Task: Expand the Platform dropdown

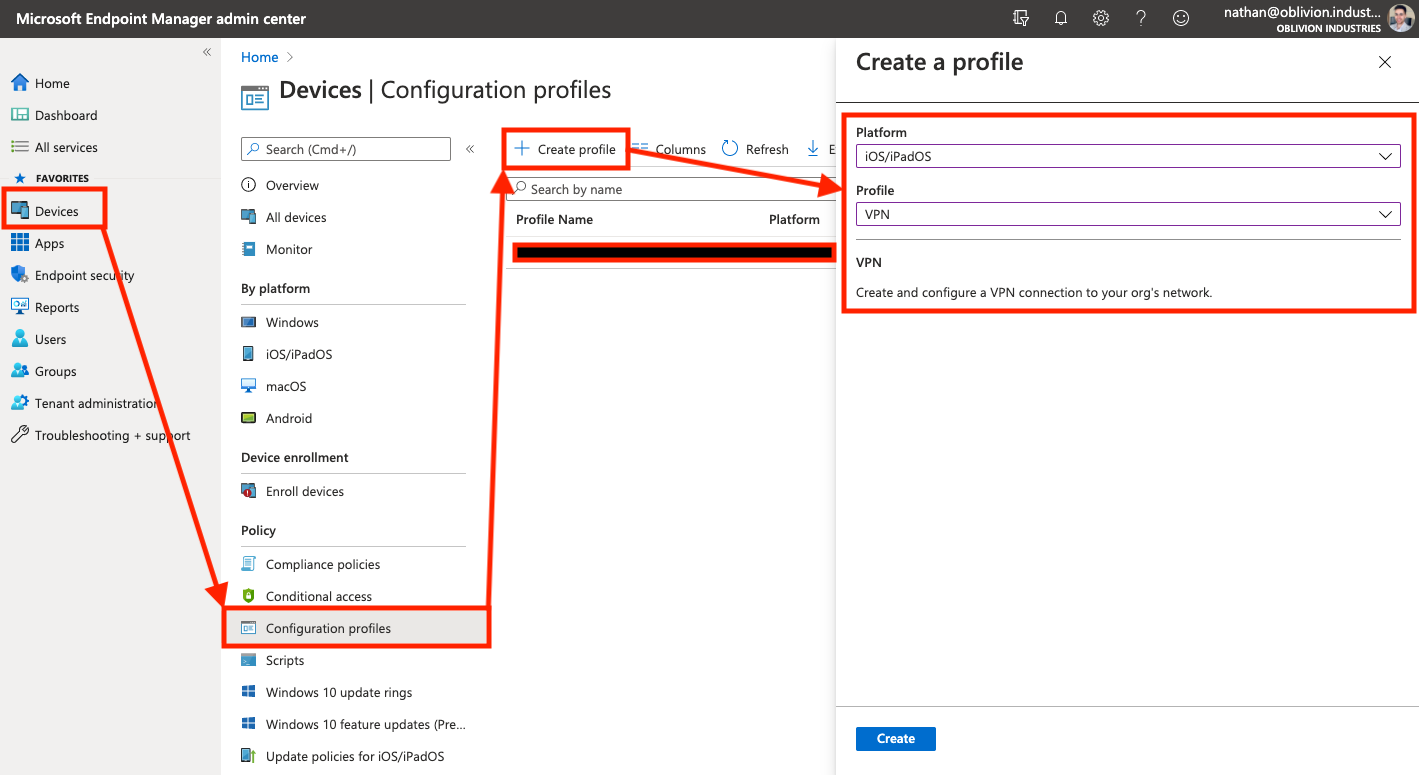Action: pyautogui.click(x=1128, y=156)
